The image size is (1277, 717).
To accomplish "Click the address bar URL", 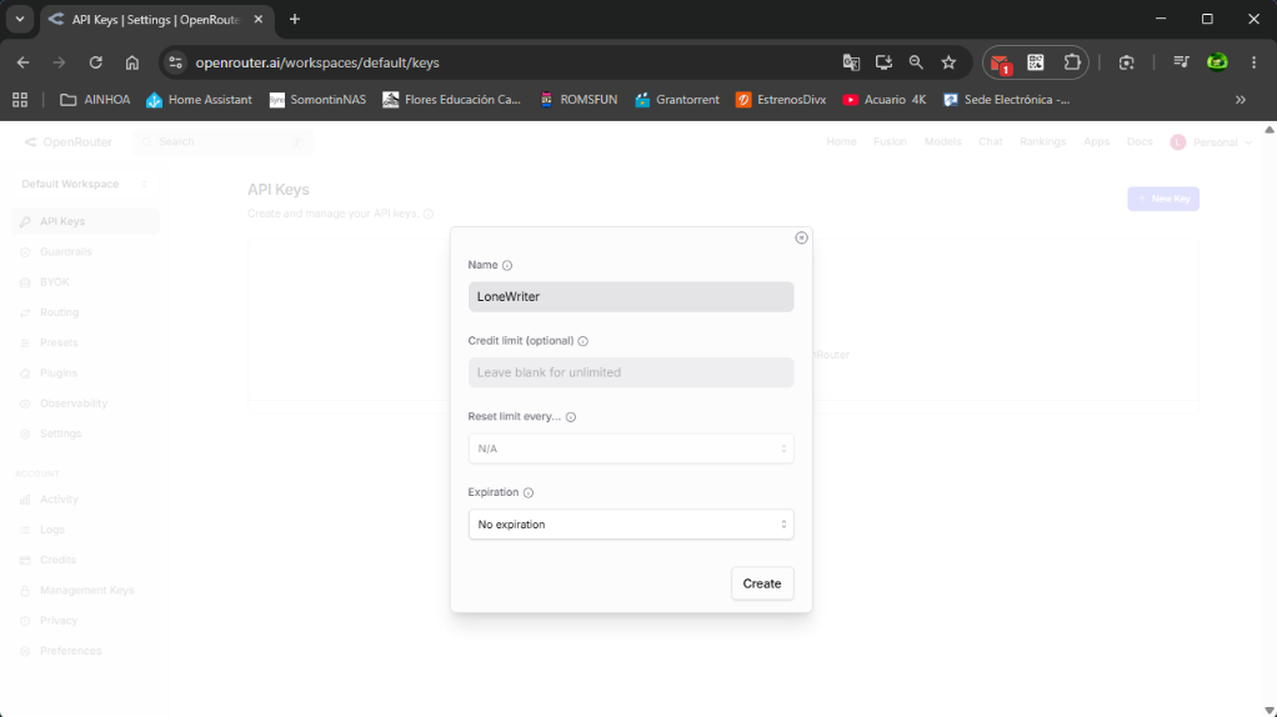I will pos(317,62).
